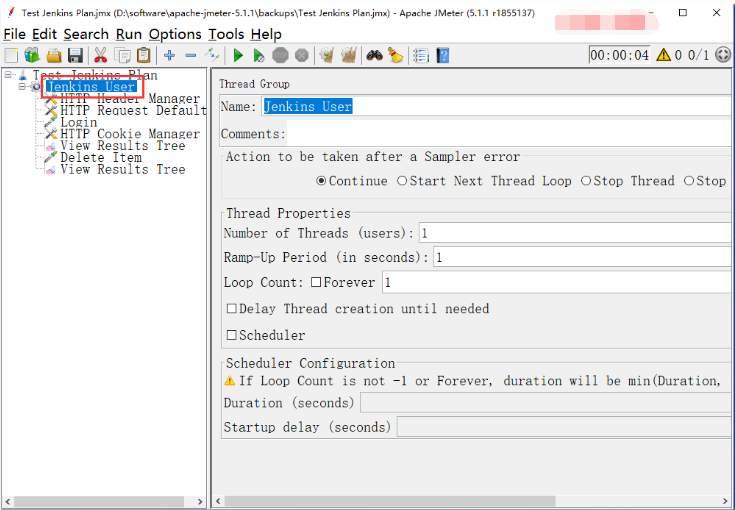Click the Name field containing Jenkins User
Viewport: 735px width, 510px height.
(496, 106)
